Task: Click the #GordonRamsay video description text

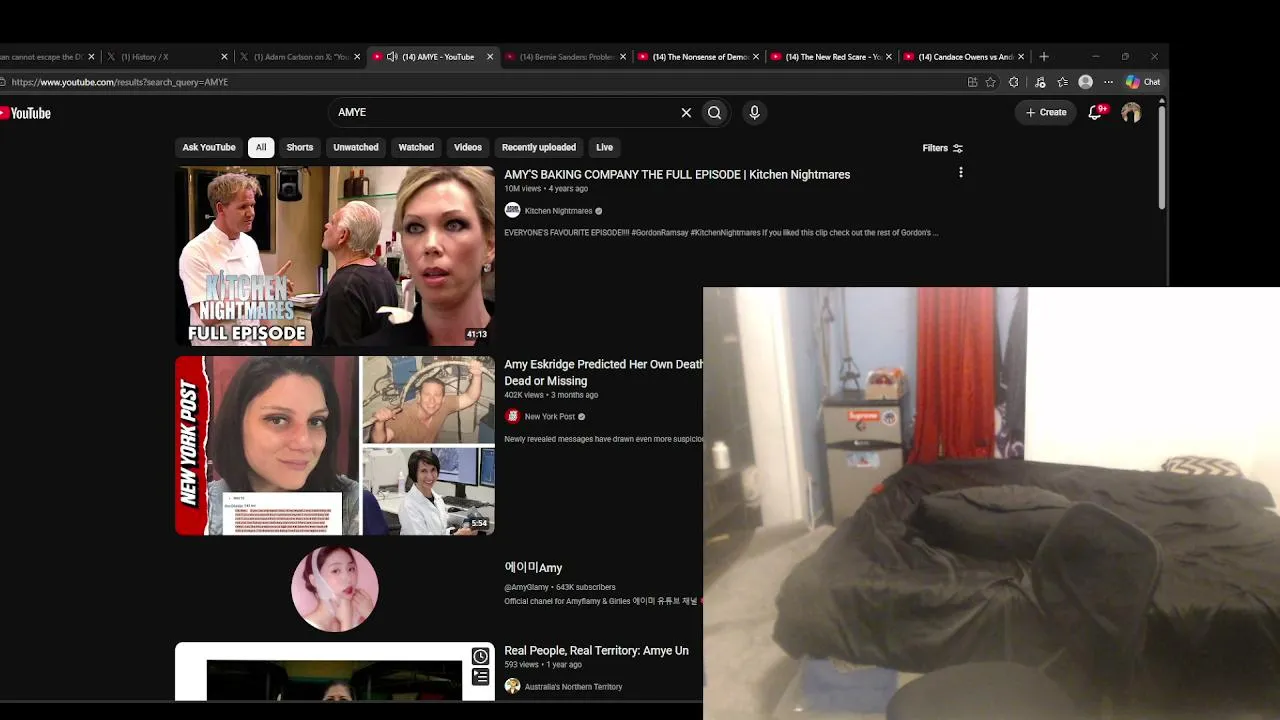Action: click(x=721, y=233)
